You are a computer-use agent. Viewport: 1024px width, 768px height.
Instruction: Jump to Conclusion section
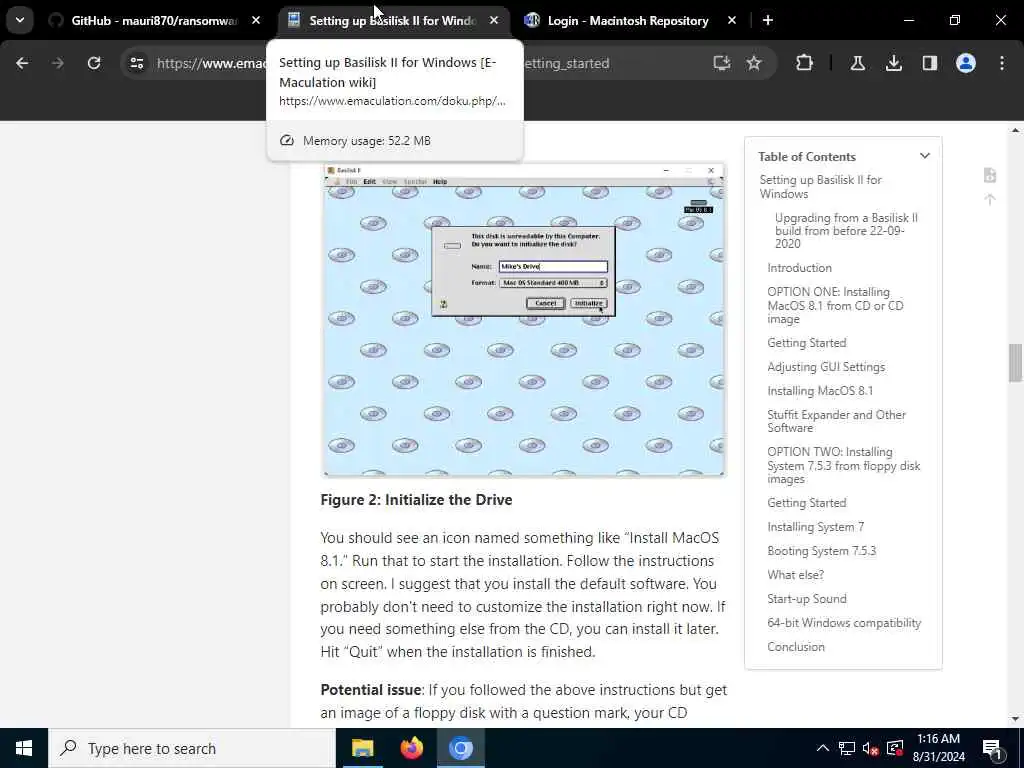795,647
